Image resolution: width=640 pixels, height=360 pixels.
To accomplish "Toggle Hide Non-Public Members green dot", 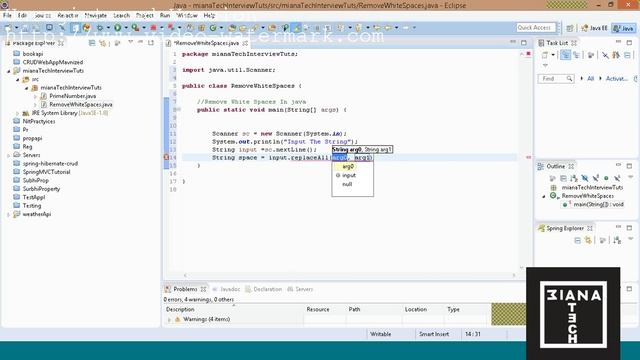I will click(x=606, y=178).
